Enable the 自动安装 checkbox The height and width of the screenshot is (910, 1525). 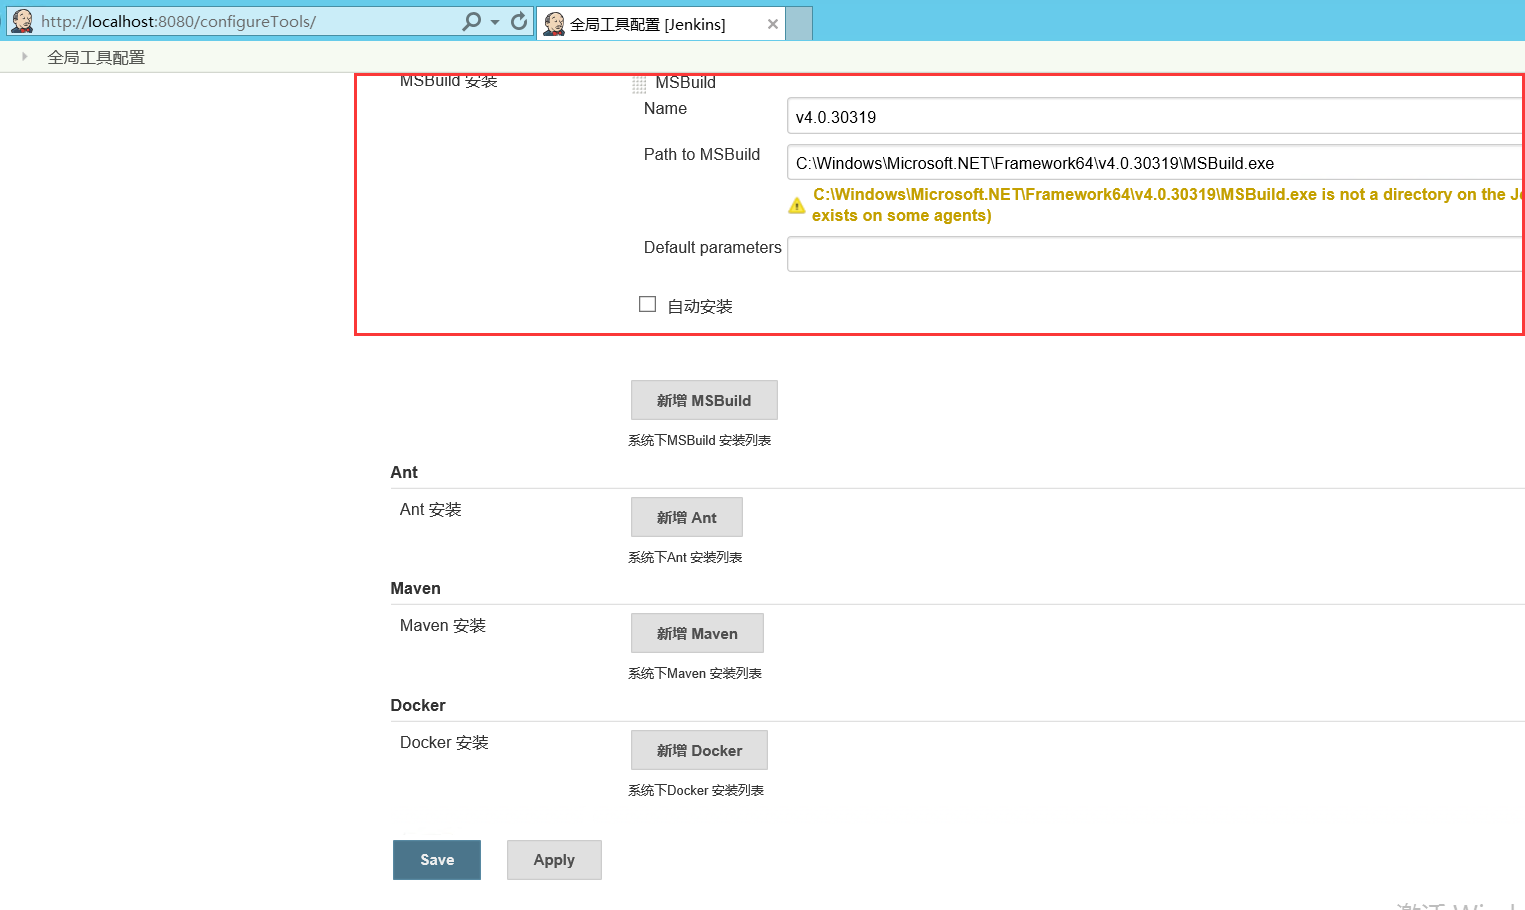pos(647,304)
